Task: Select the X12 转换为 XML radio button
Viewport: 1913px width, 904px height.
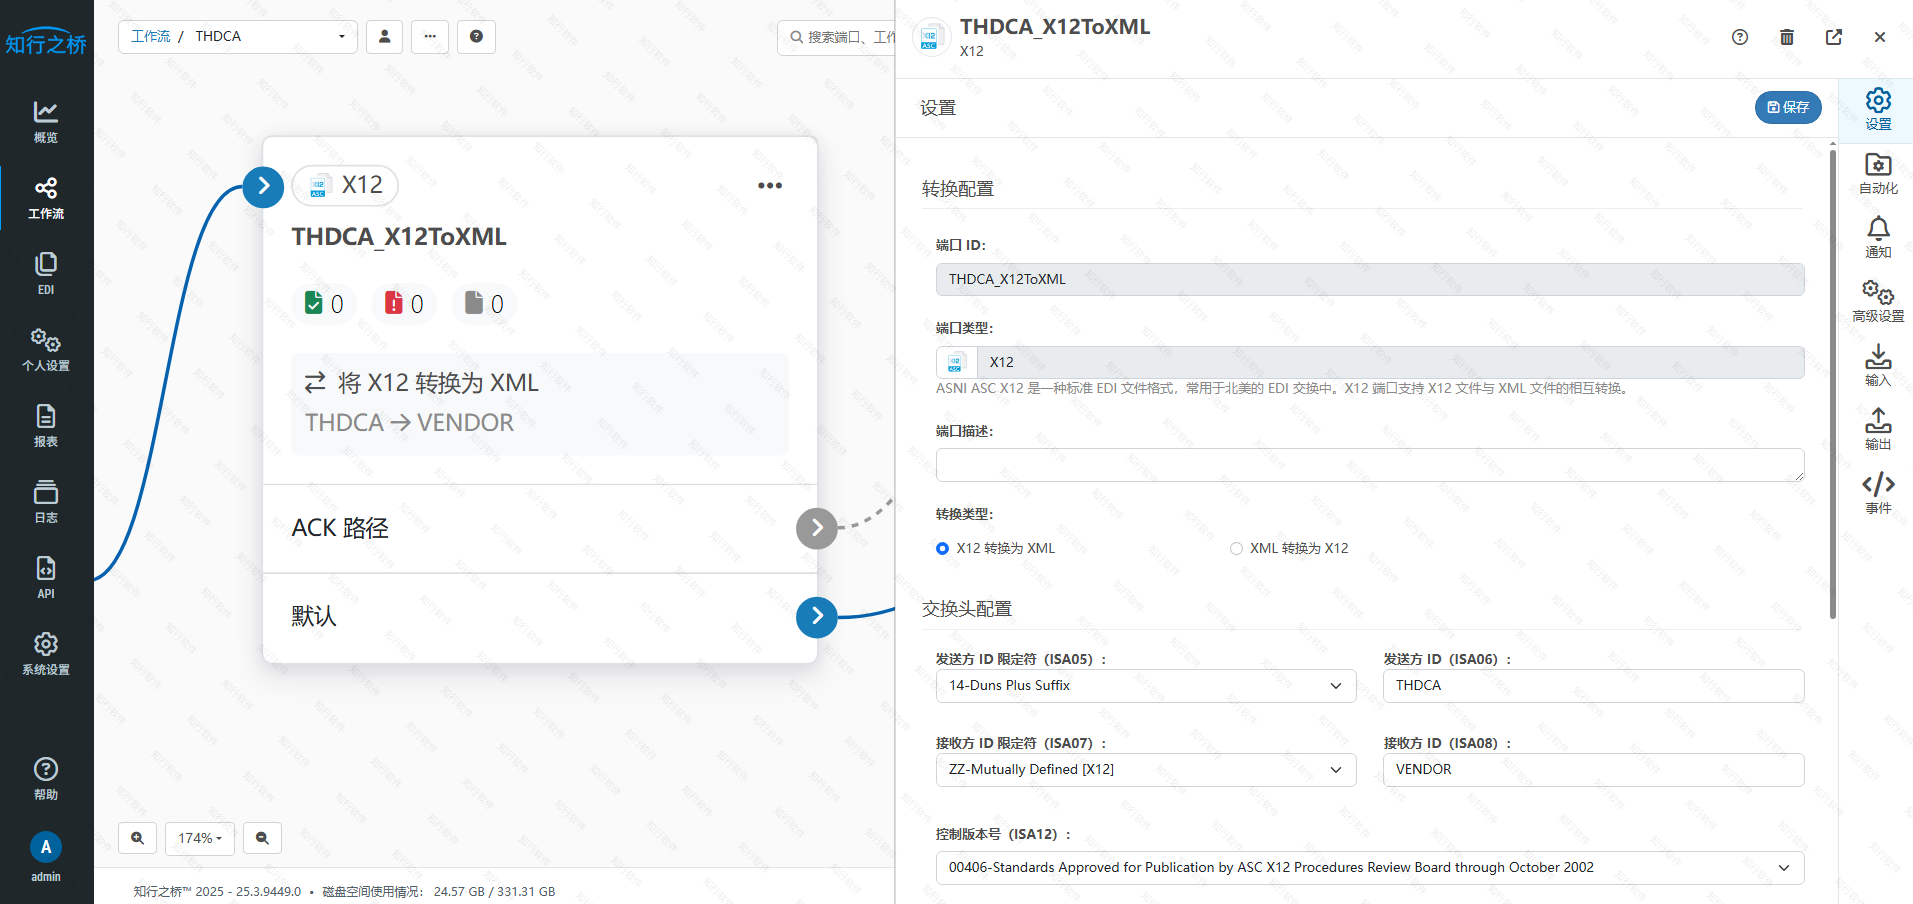Action: [x=942, y=548]
